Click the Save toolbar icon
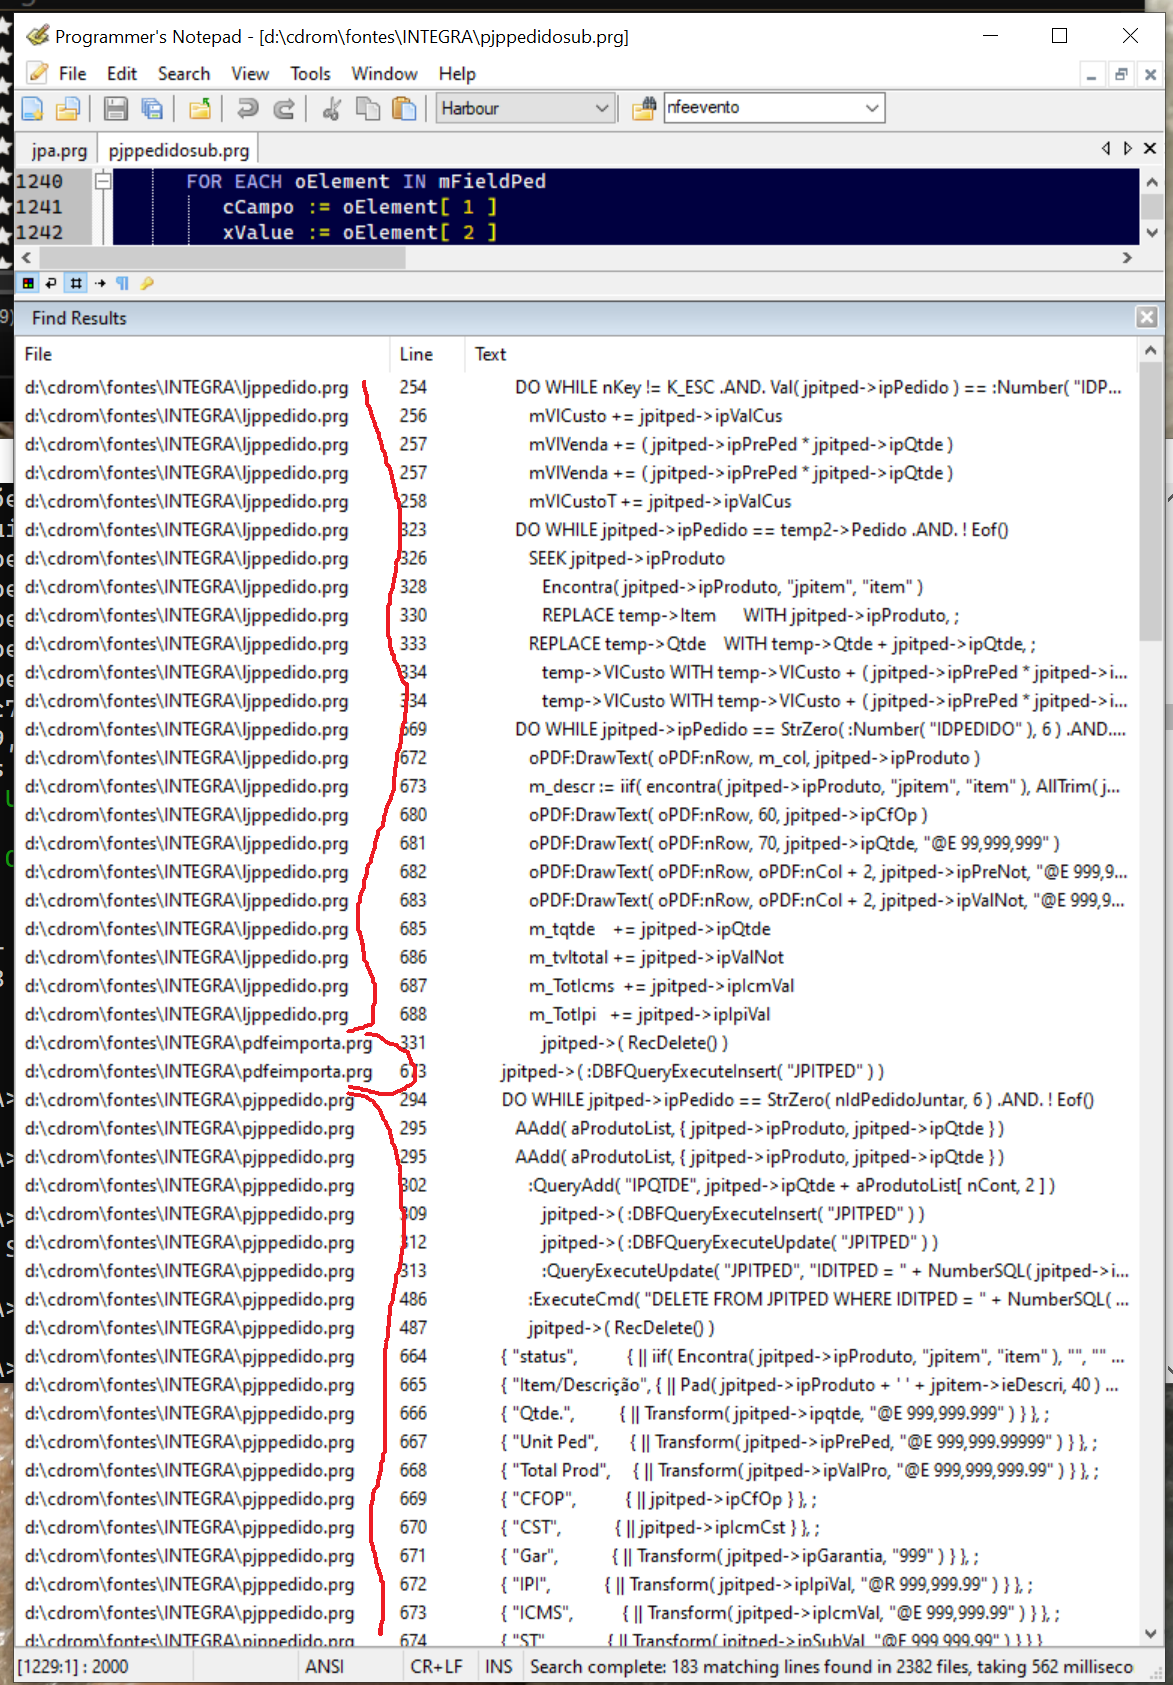This screenshot has height=1685, width=1173. pyautogui.click(x=116, y=108)
